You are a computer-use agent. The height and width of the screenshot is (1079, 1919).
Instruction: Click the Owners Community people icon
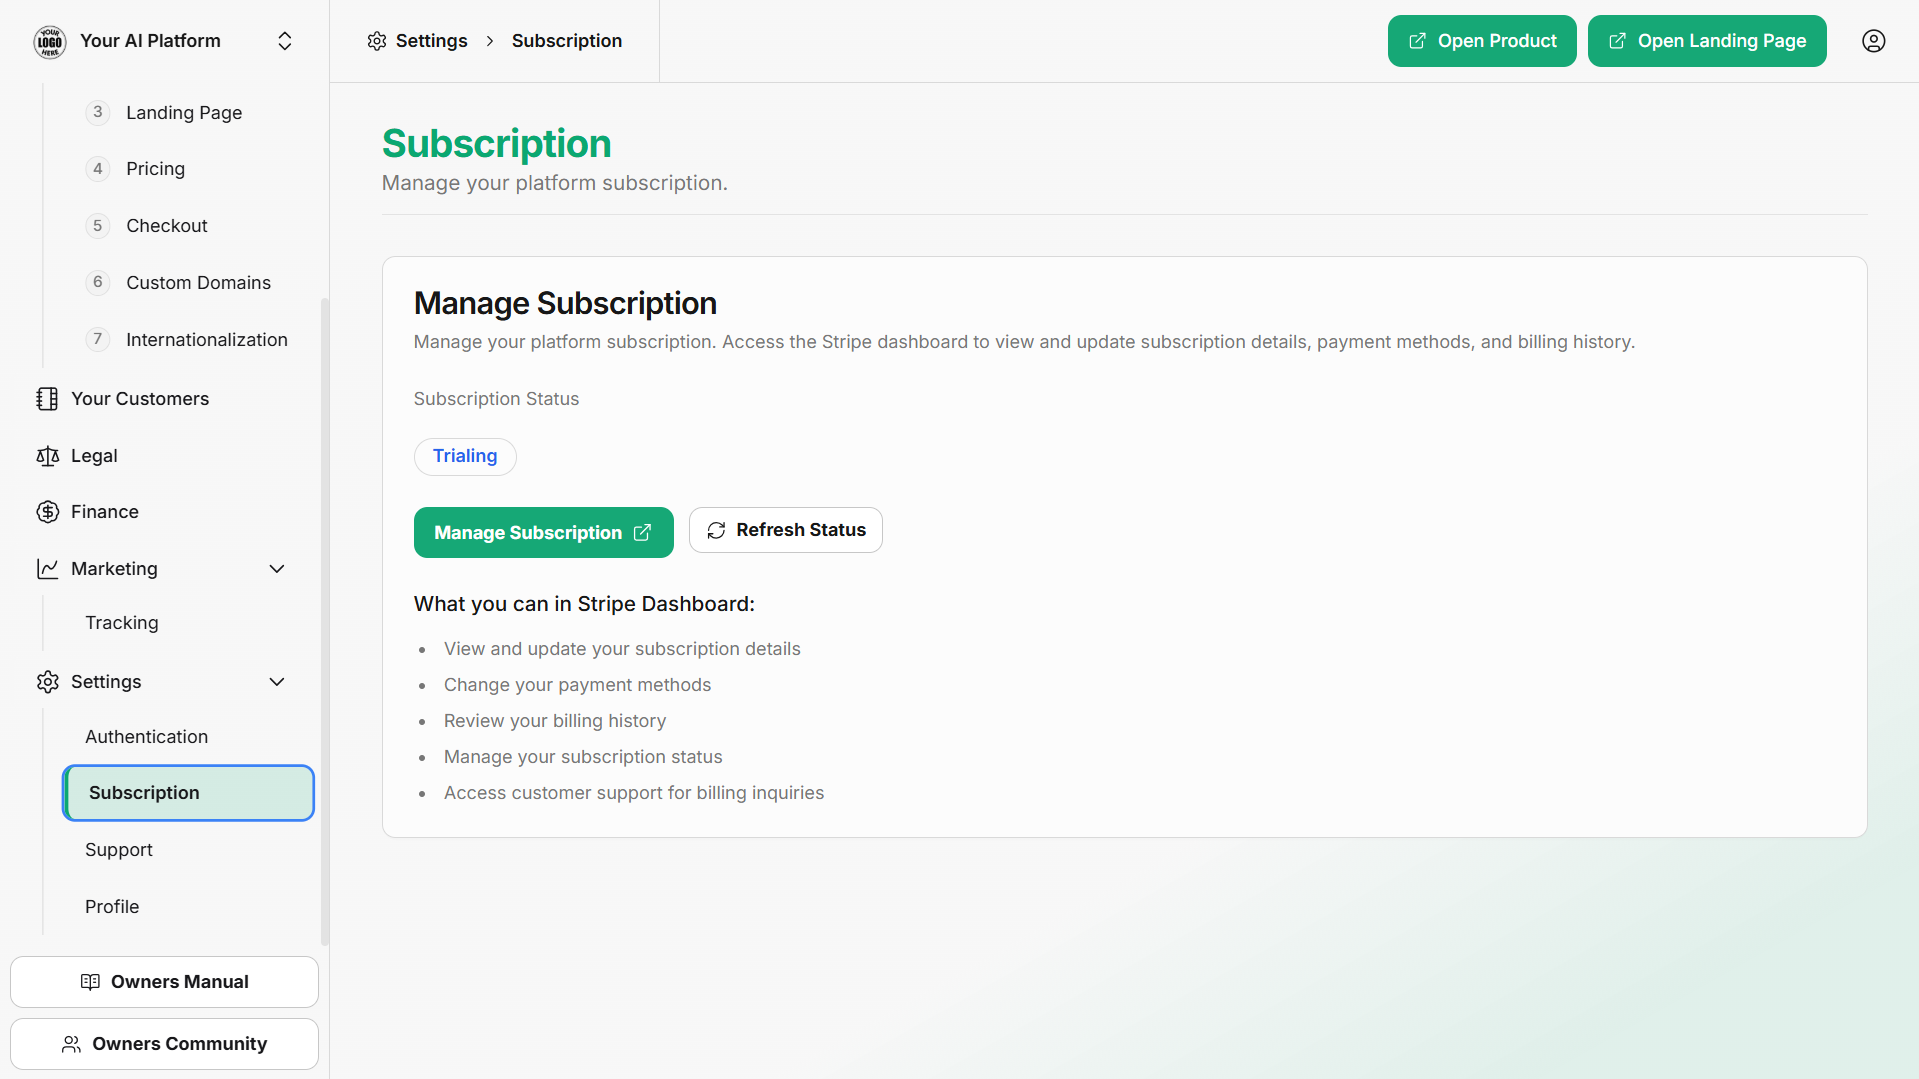tap(71, 1044)
